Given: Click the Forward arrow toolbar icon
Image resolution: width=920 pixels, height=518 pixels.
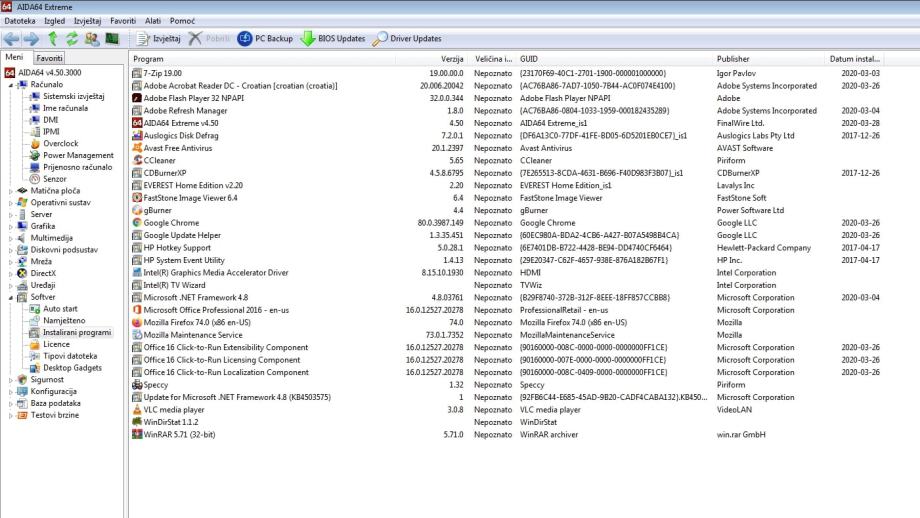Looking at the screenshot, I should [x=32, y=39].
